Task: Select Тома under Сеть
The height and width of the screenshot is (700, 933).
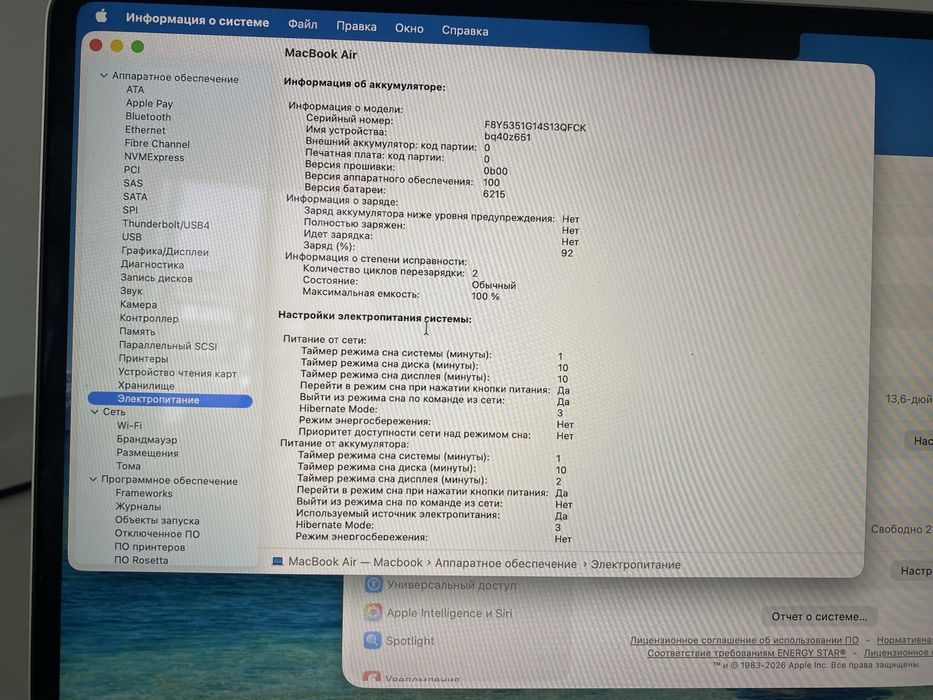Action: [129, 465]
